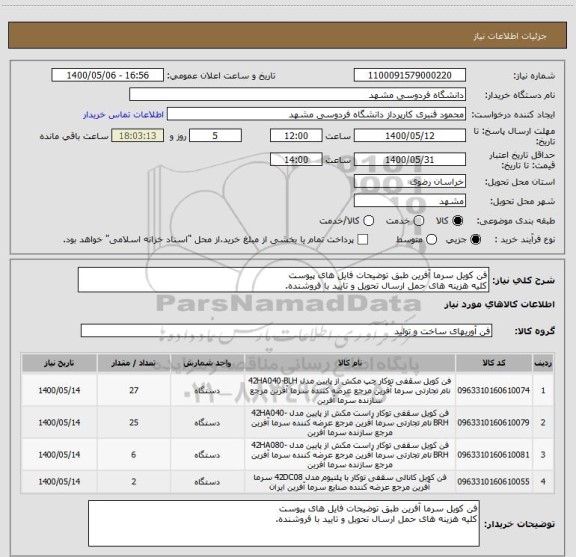Click the price validity time 14:00
The image size is (576, 557).
coord(296,159)
